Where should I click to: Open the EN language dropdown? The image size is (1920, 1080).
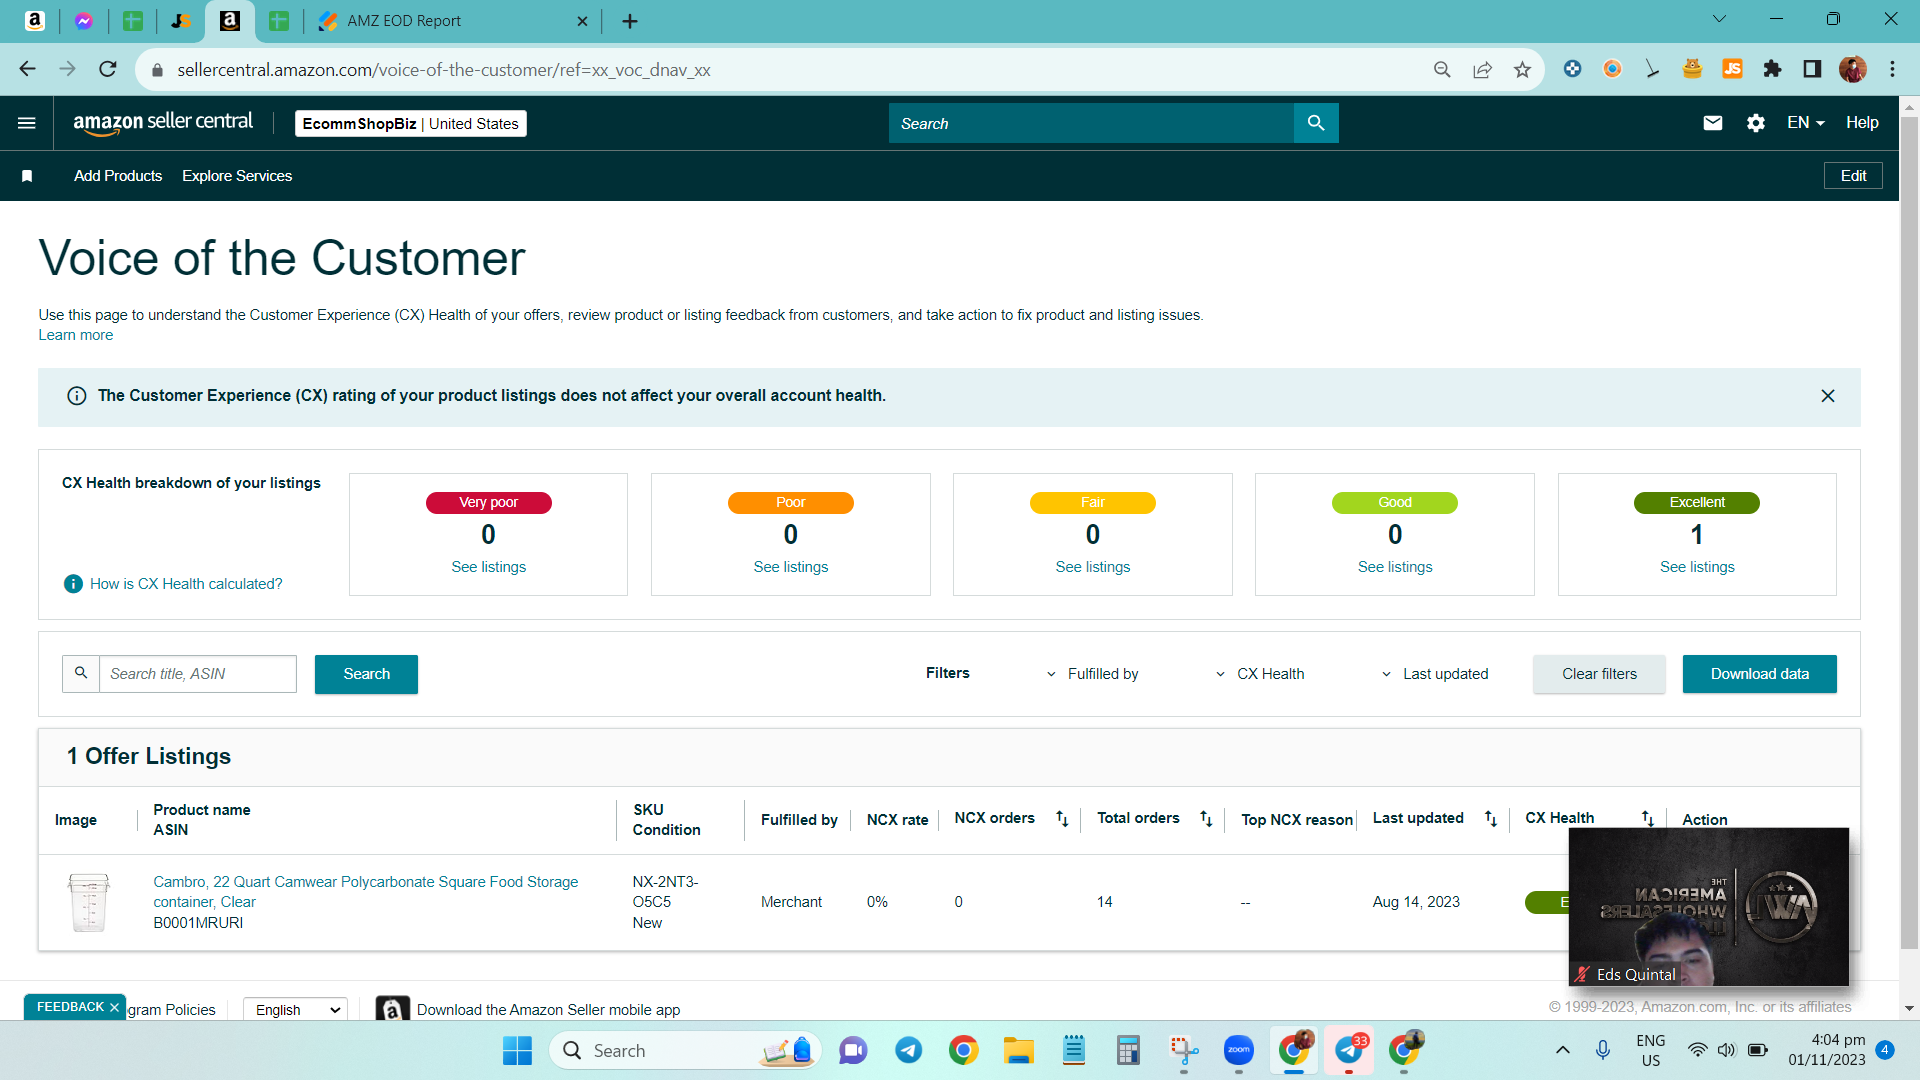coord(1806,123)
